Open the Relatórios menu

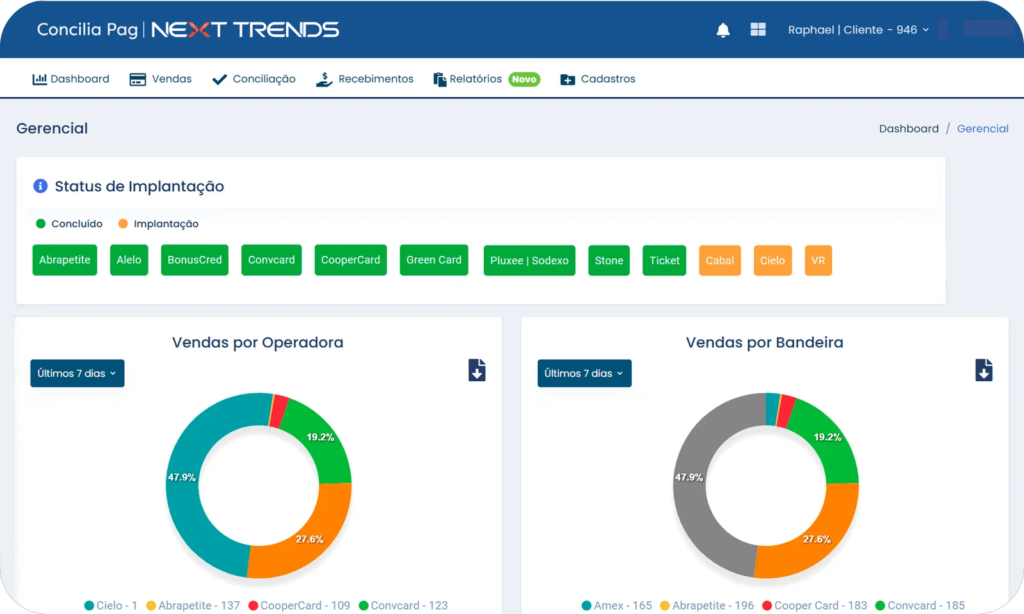tap(467, 79)
